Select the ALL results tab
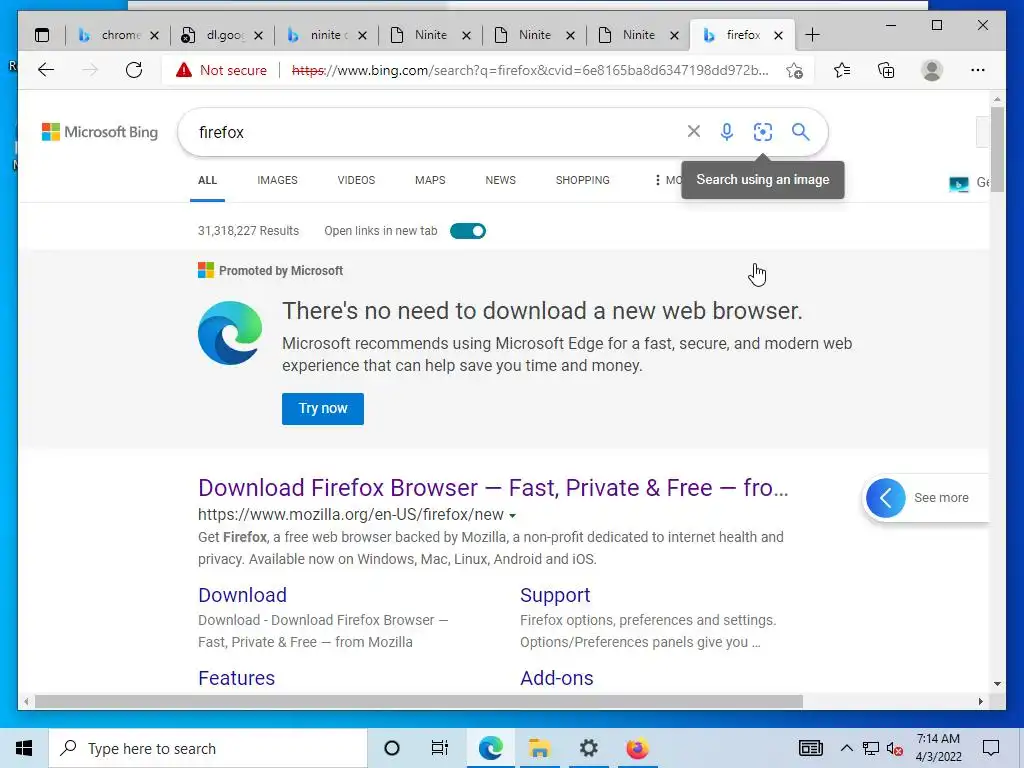 point(207,180)
